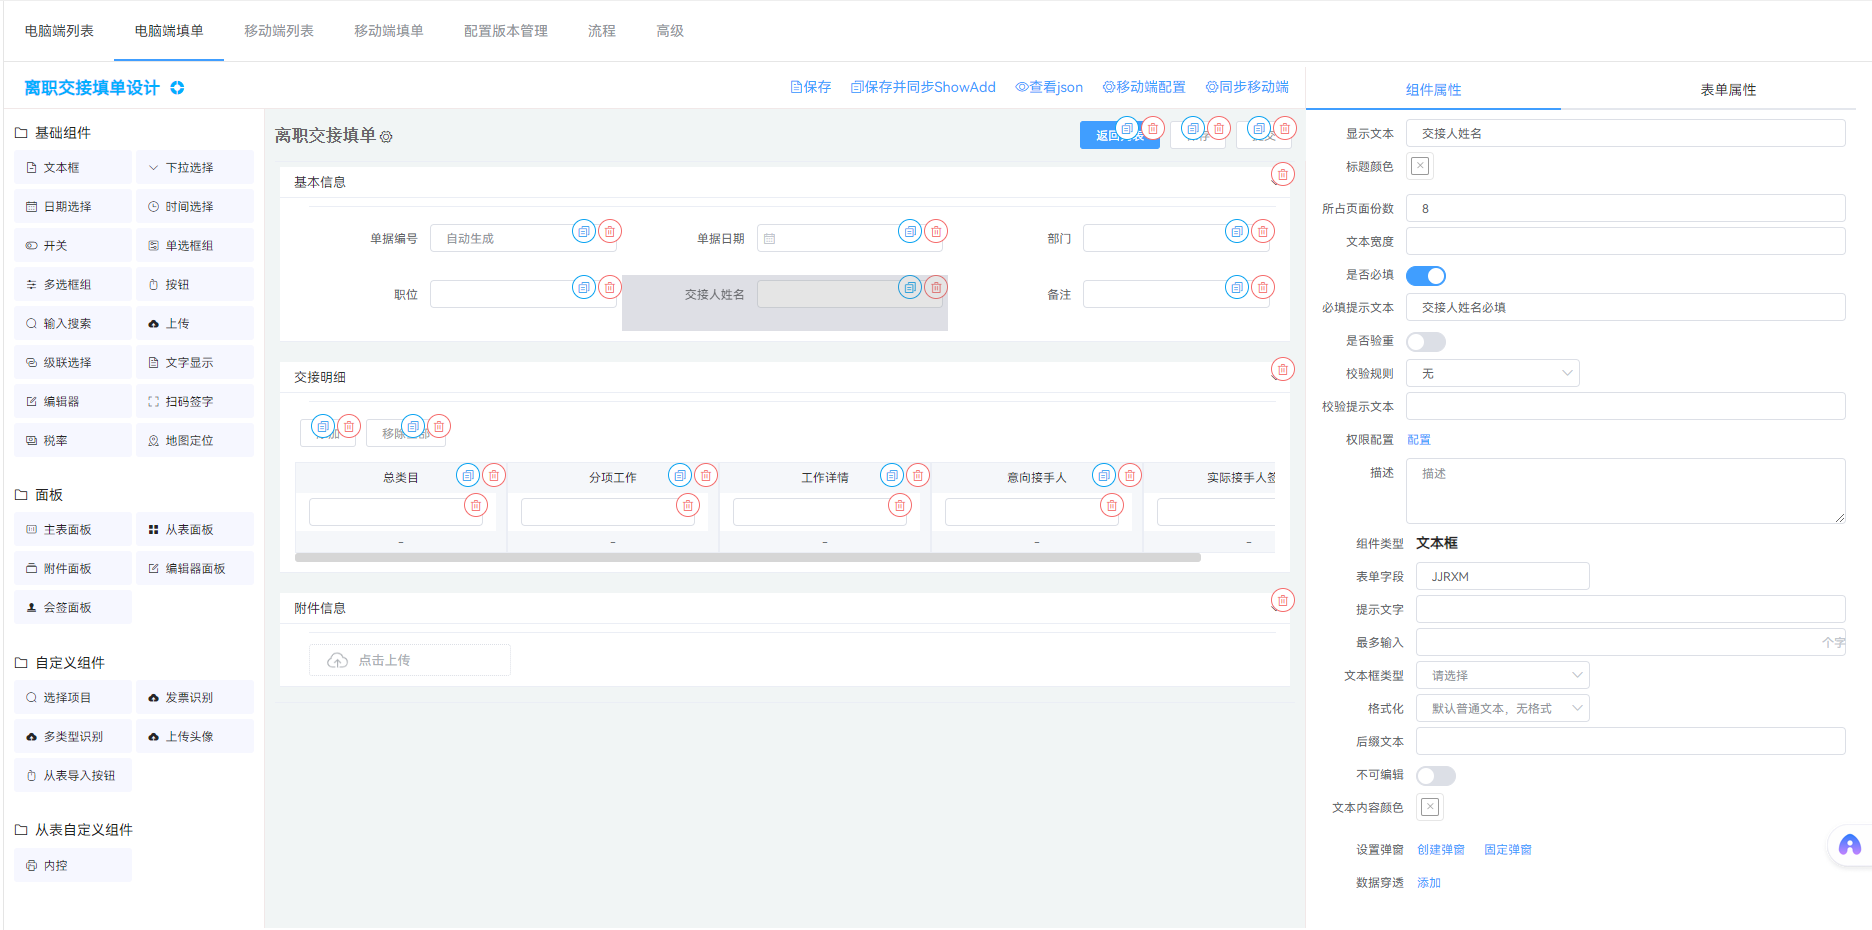Switch to 移动端填单 tab
1872x930 pixels.
coord(389,31)
